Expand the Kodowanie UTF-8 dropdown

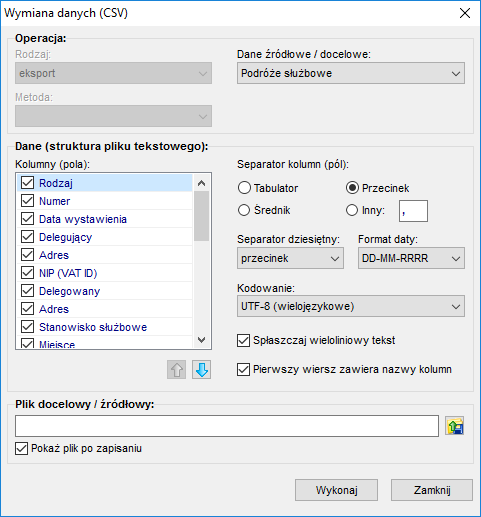coord(351,306)
